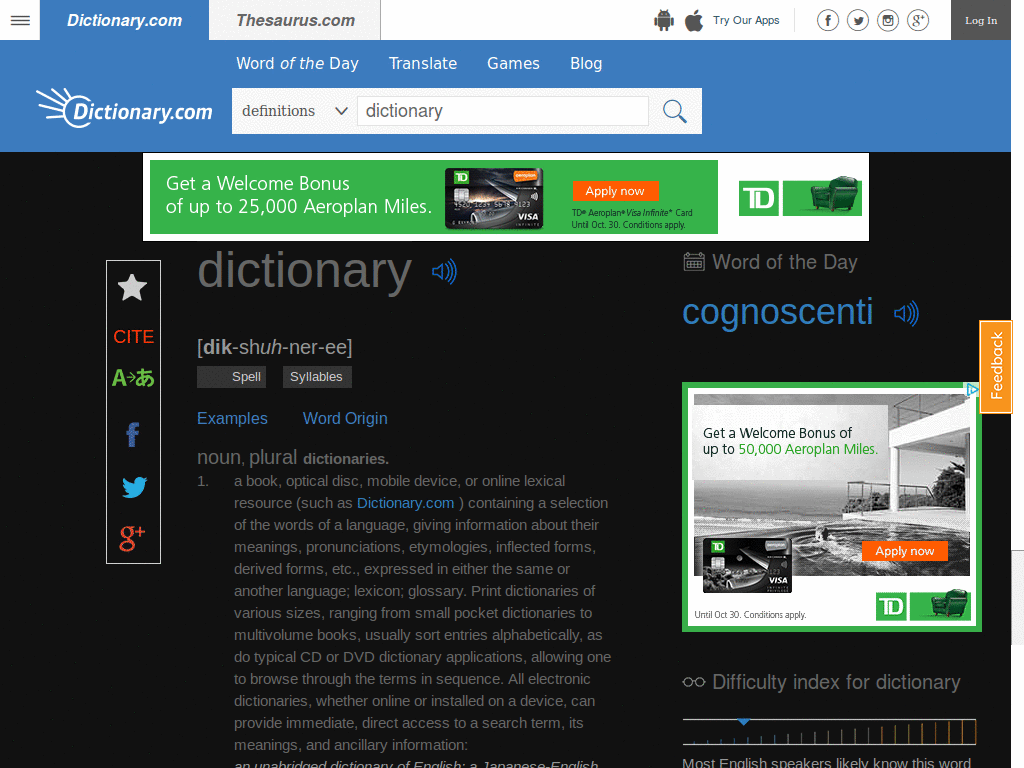1024x768 pixels.
Task: Open the Feedback side tab
Action: 996,366
